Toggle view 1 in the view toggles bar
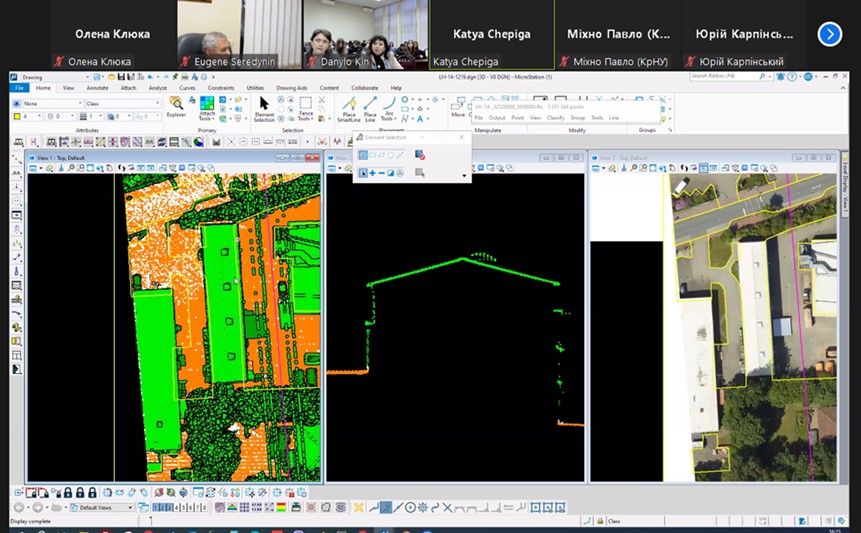Screen dimensions: 861x533 click(156, 508)
